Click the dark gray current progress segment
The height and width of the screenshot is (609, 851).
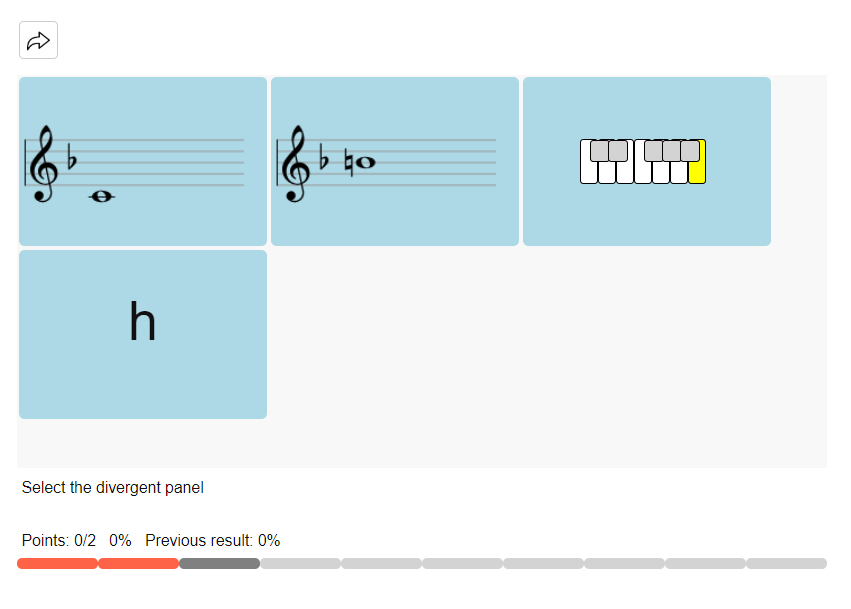219,564
